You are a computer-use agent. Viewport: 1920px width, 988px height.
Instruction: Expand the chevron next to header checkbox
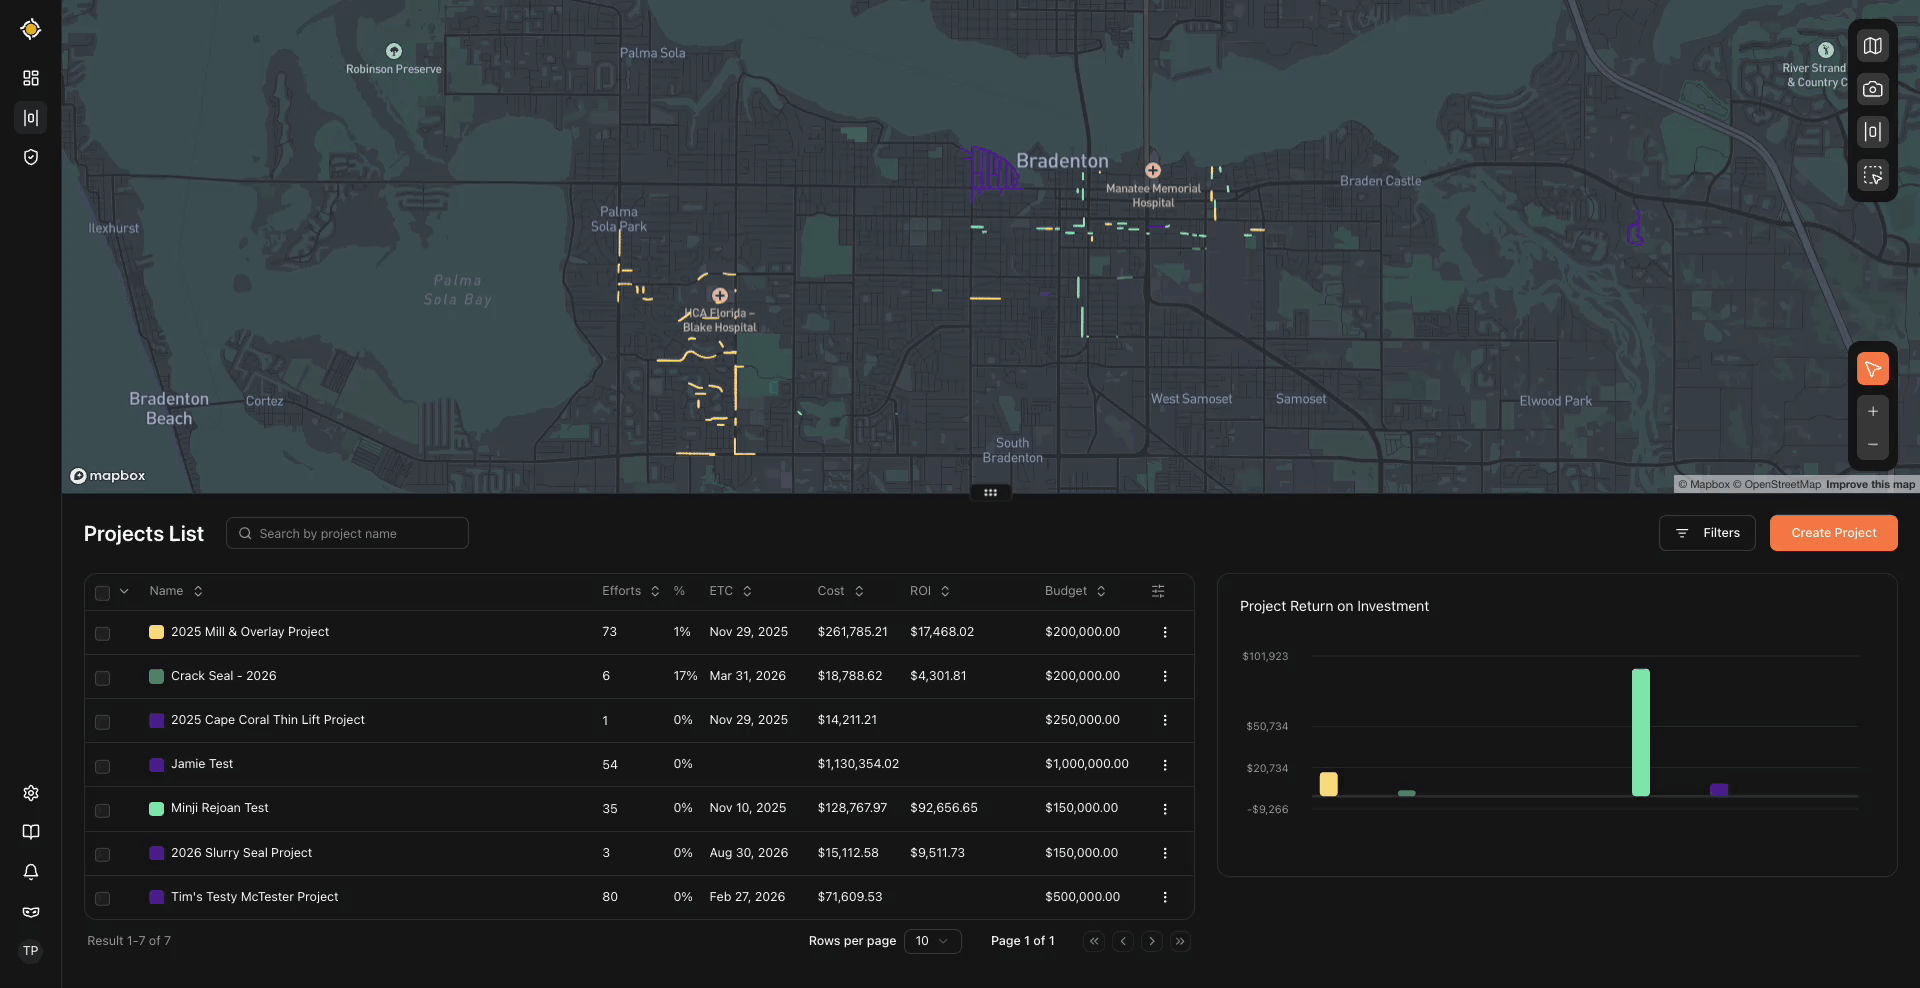[x=124, y=592]
